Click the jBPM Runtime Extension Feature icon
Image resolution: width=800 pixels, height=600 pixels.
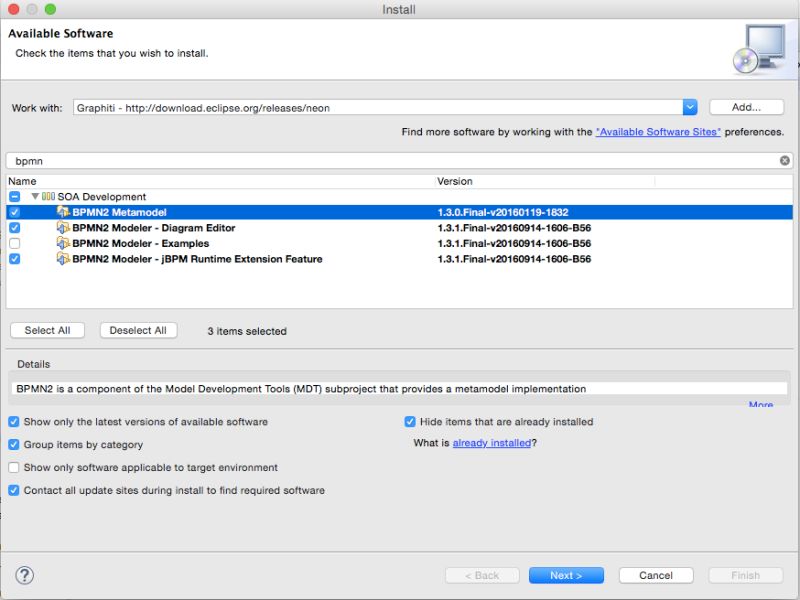coord(63,259)
